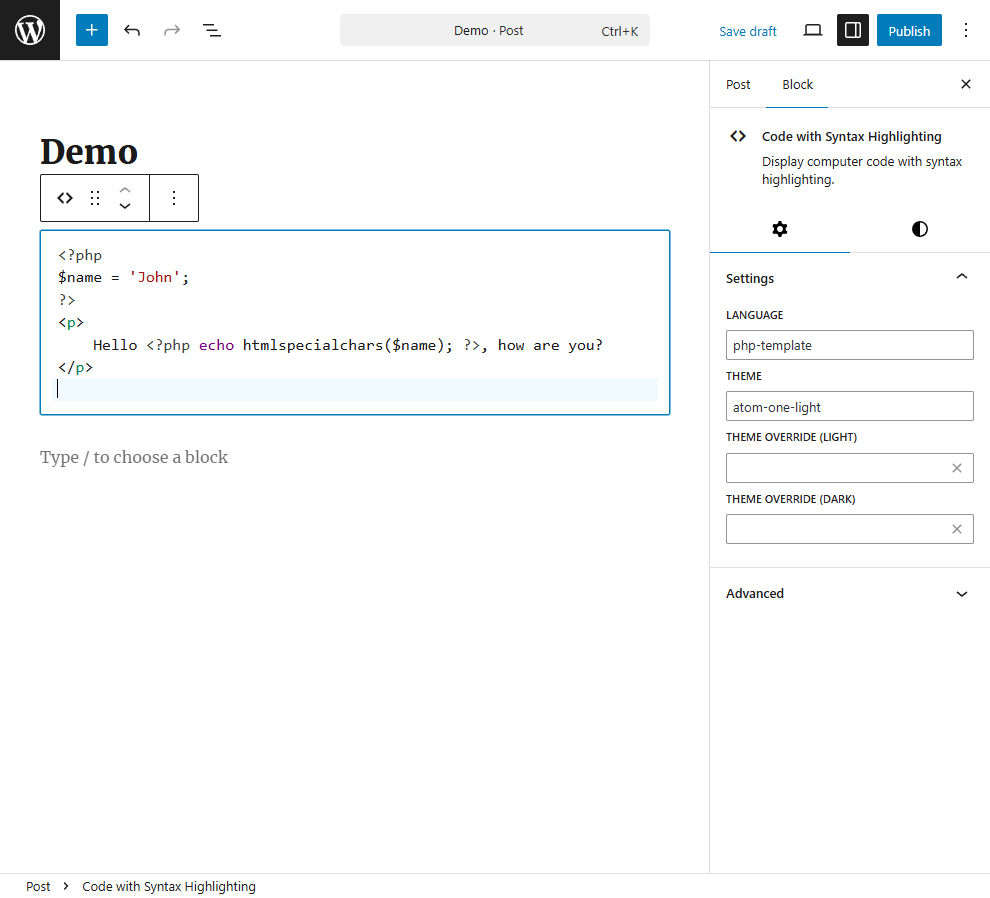Image resolution: width=990 pixels, height=898 pixels.
Task: Redo the last undone change
Action: pyautogui.click(x=172, y=30)
